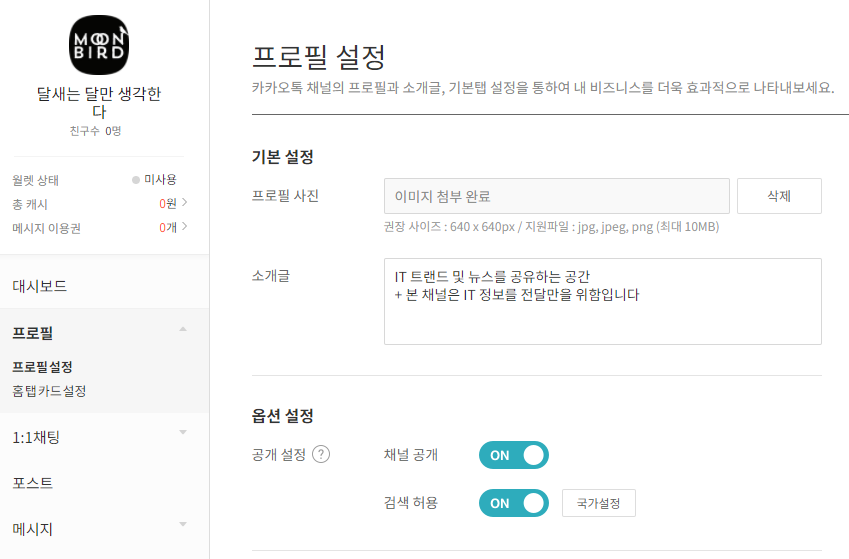
Task: Expand the 메시지 menu arrow
Action: (x=183, y=524)
